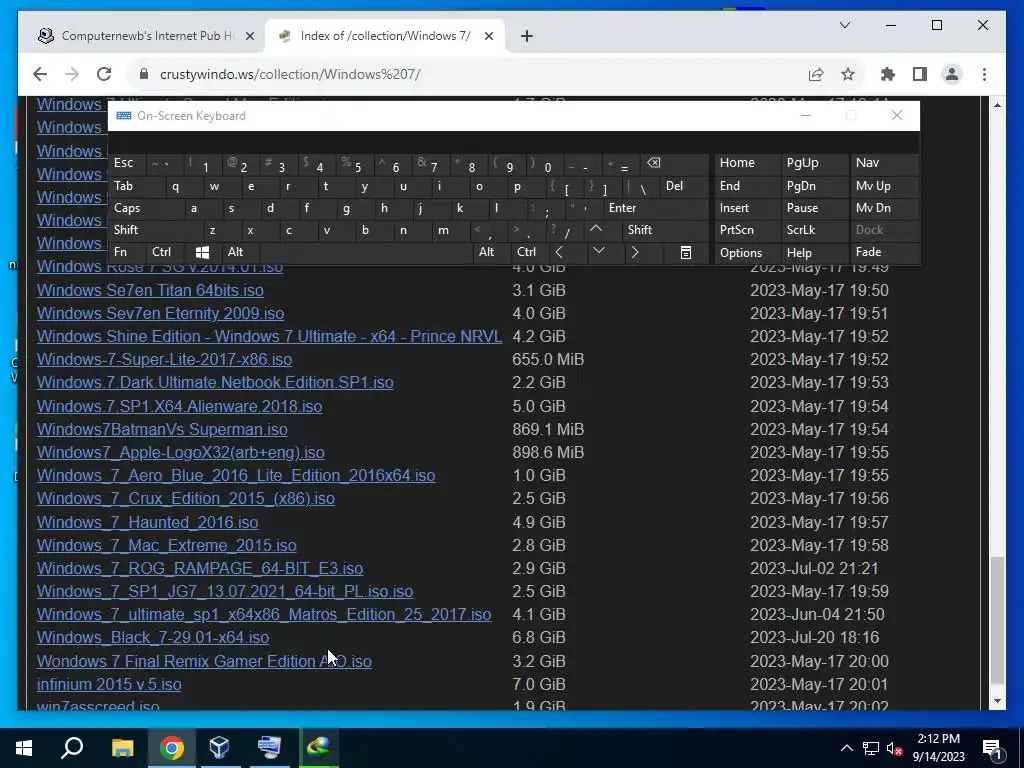
Task: Open Windows.7.SP1.X64.Alienware.2018.iso link
Action: 180,406
